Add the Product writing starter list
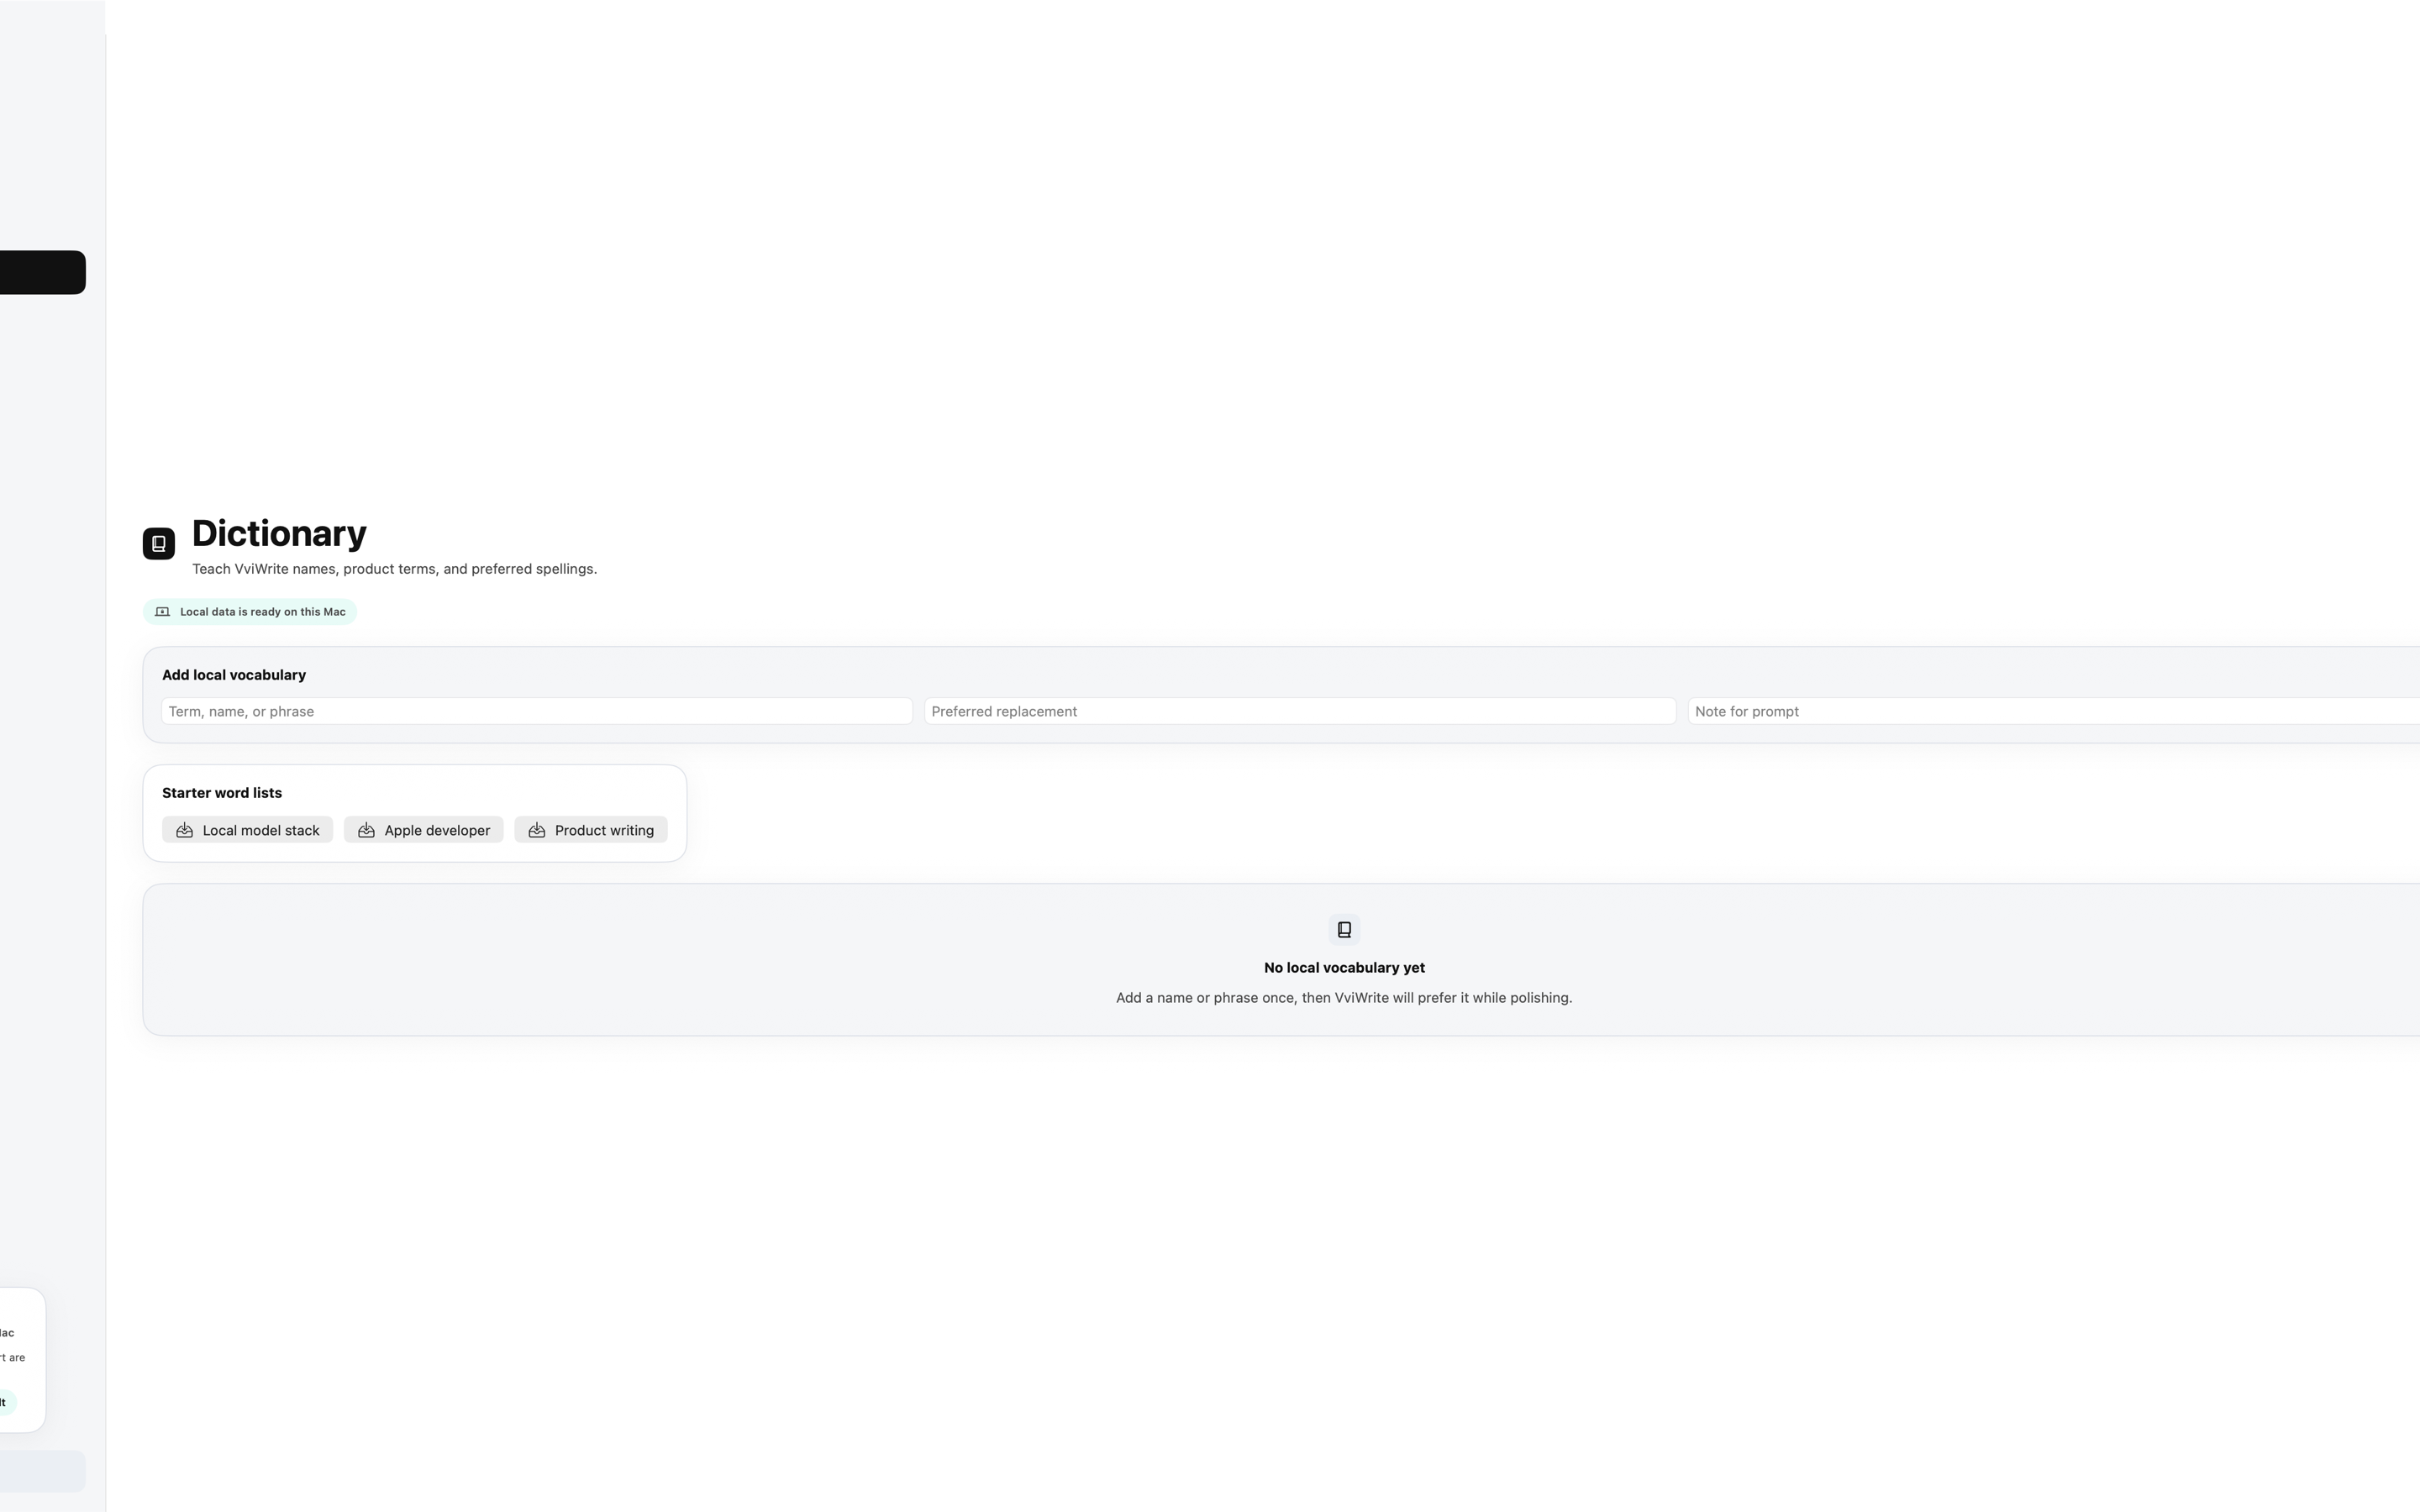Screen dimensions: 2420x1512 pos(591,830)
